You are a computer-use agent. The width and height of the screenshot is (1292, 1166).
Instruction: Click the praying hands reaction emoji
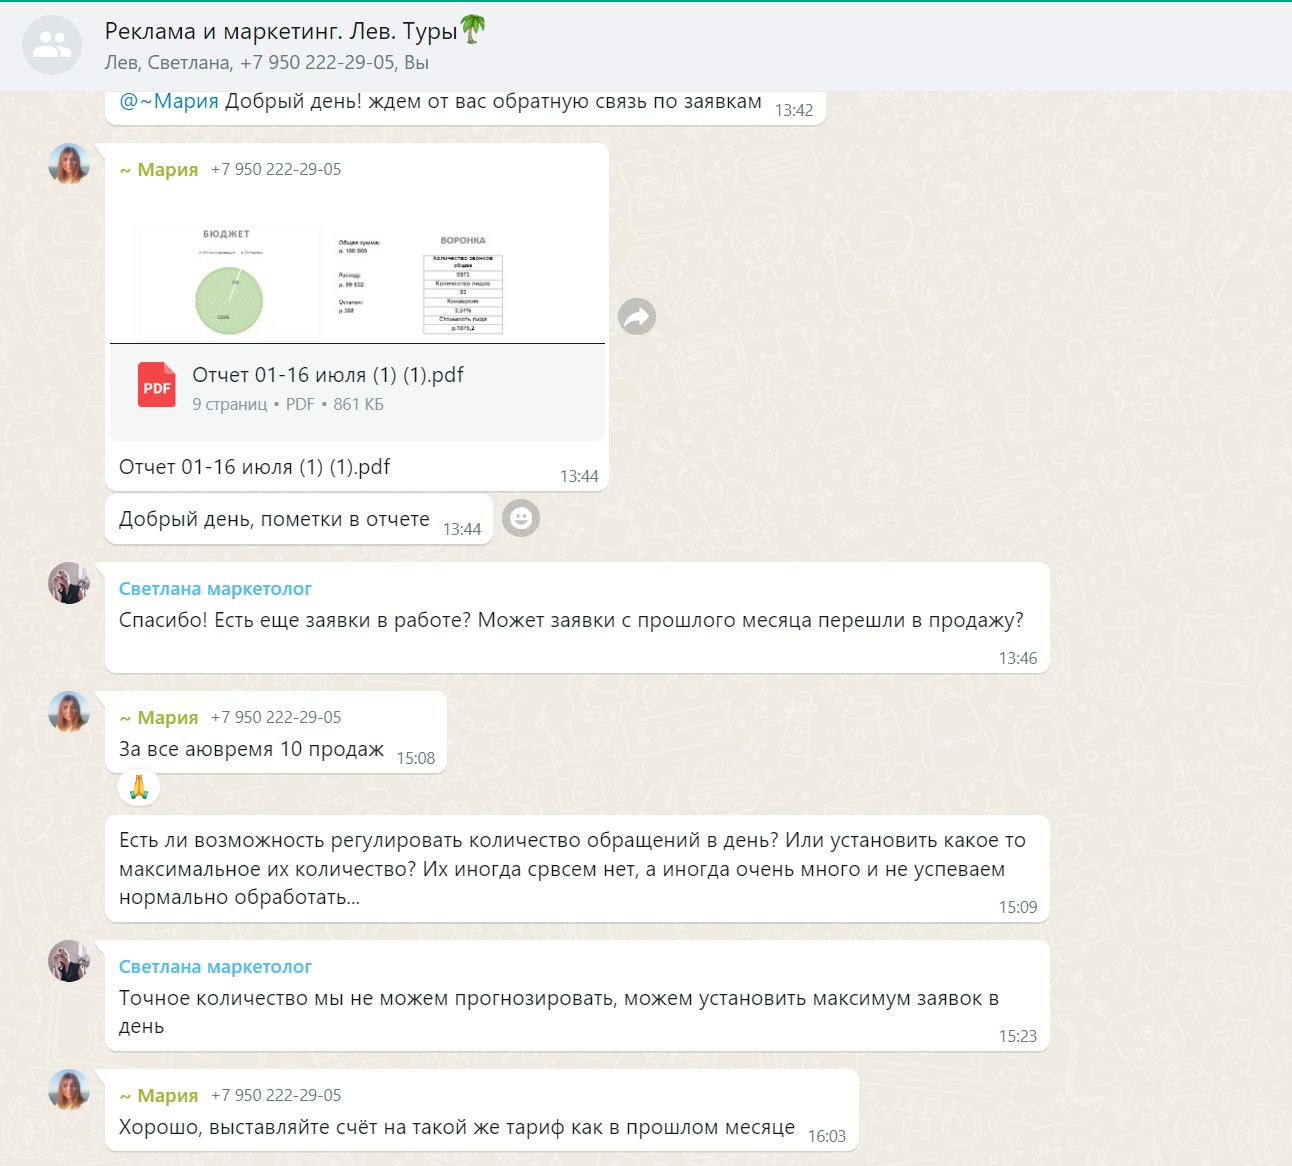(139, 788)
